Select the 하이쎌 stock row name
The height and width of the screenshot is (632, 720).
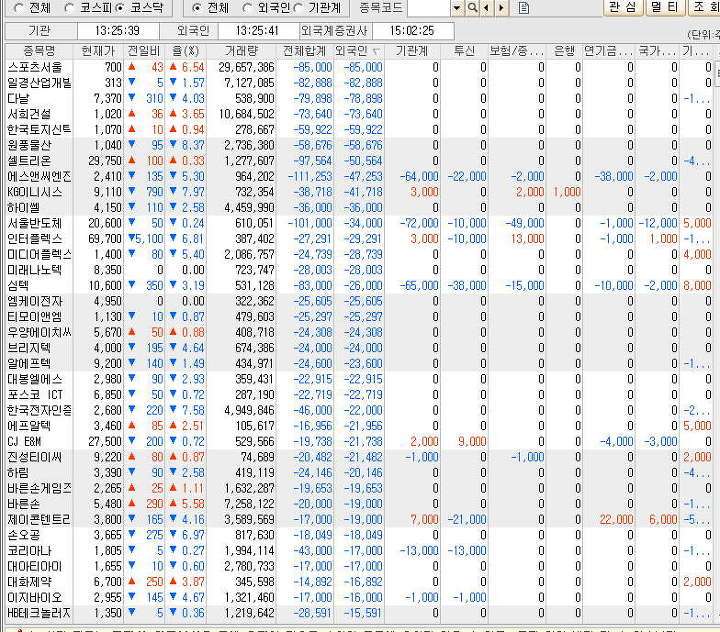click(23, 208)
